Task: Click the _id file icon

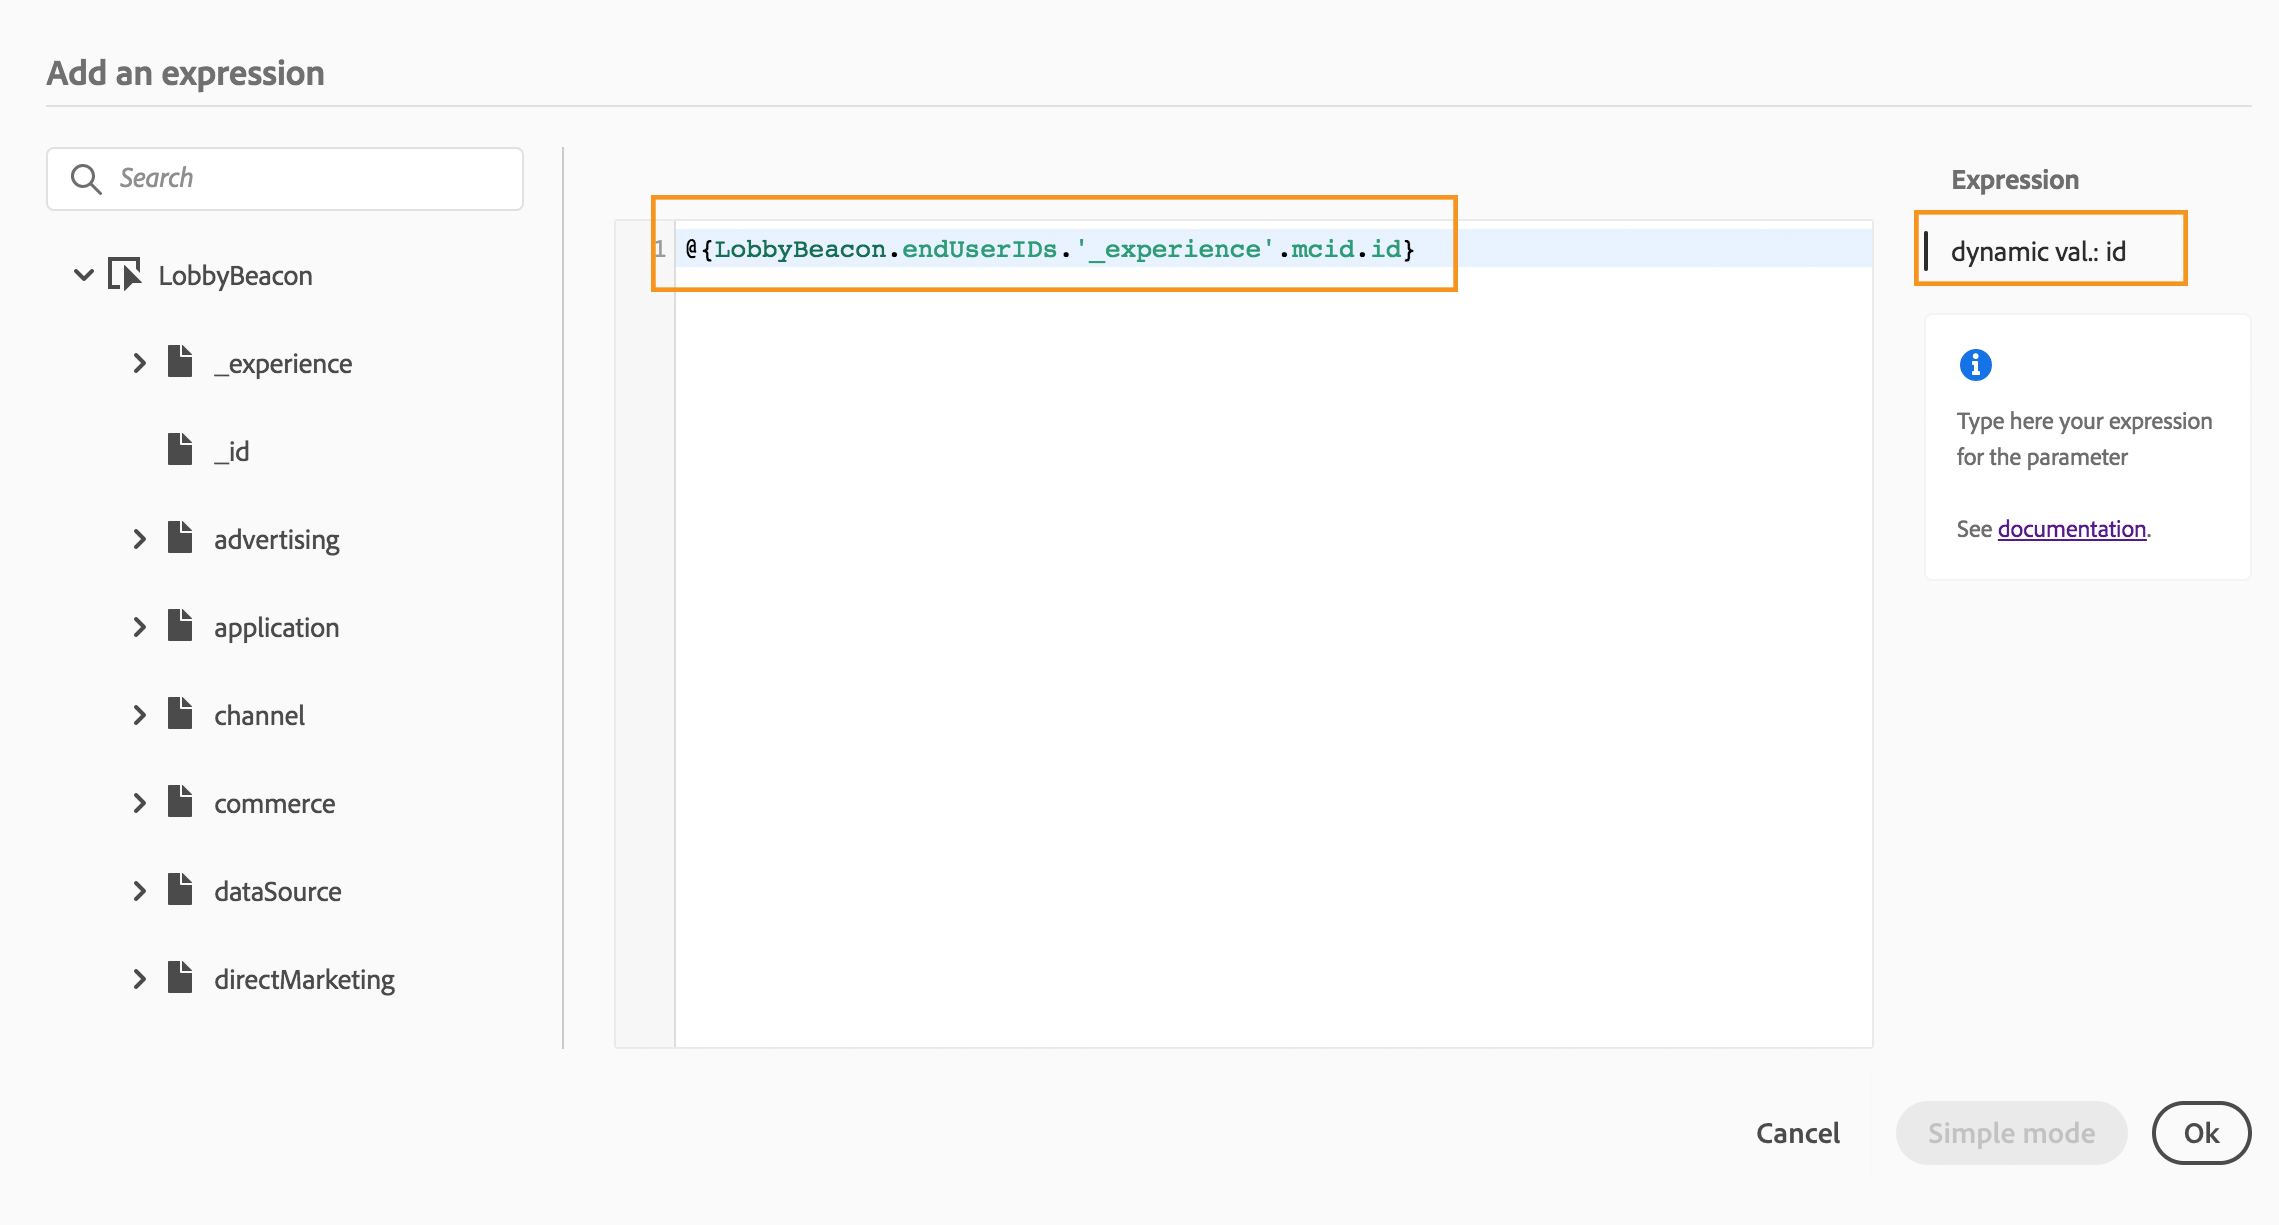Action: pos(180,450)
